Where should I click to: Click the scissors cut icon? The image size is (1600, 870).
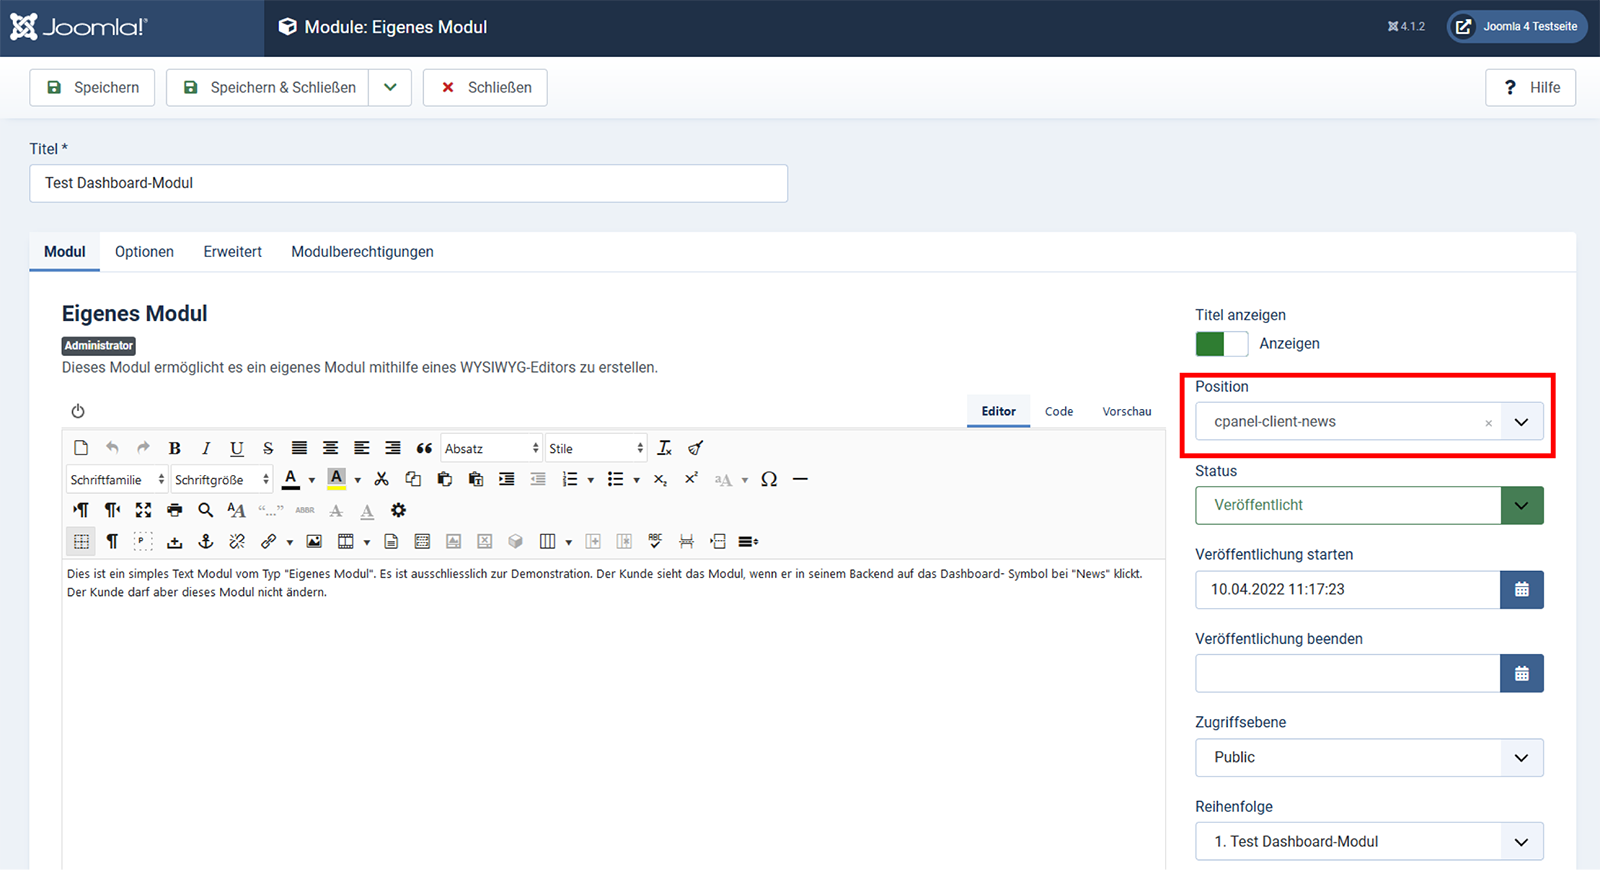pyautogui.click(x=381, y=480)
